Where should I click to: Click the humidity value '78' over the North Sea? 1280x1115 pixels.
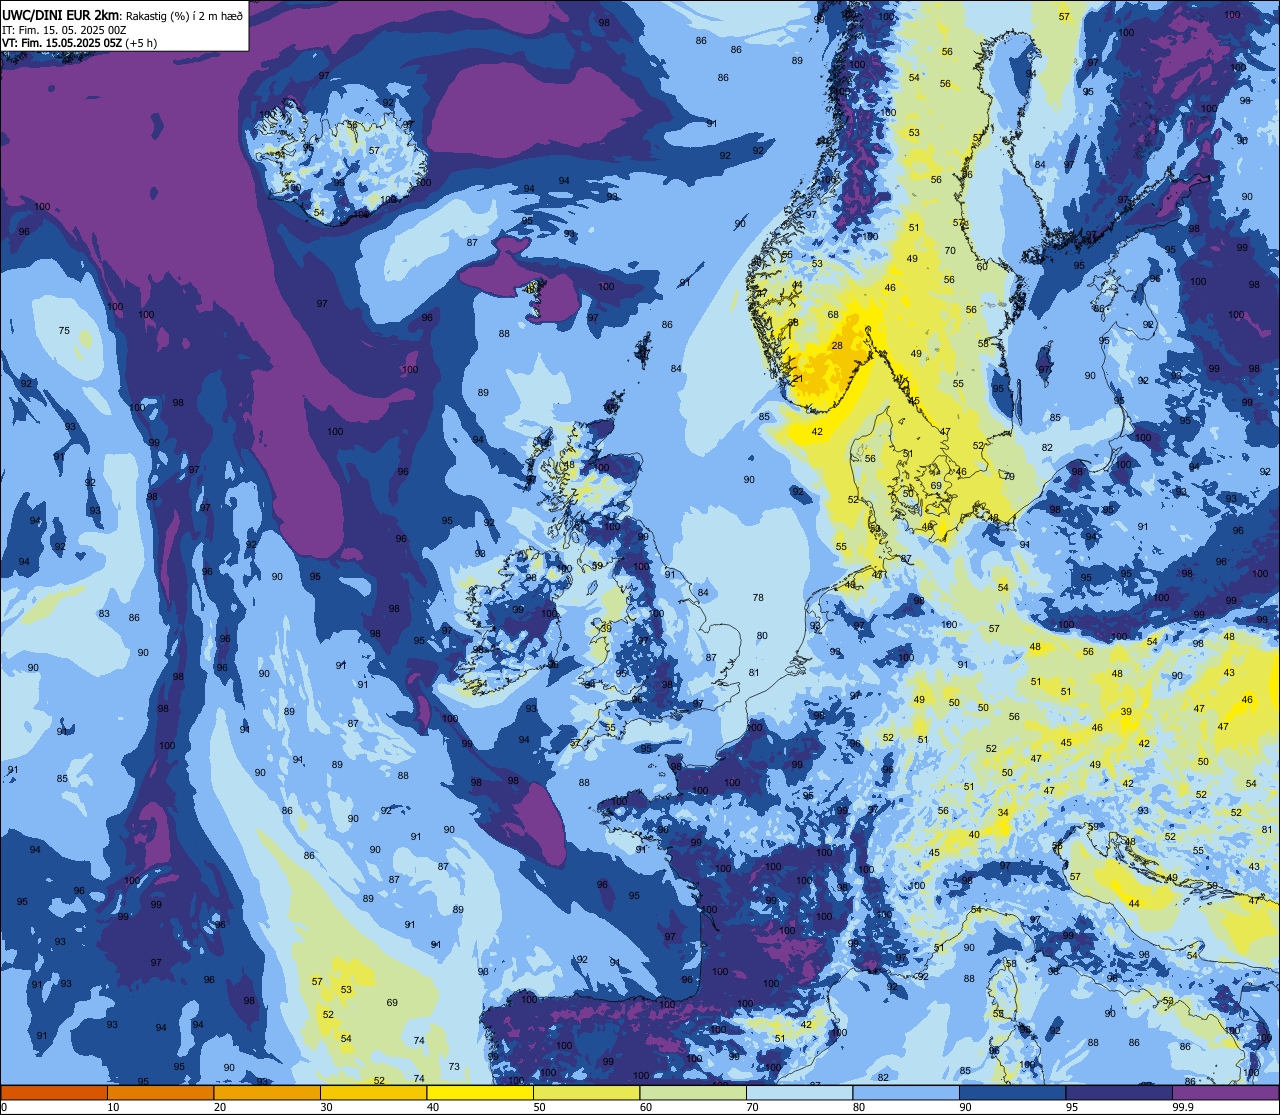758,598
